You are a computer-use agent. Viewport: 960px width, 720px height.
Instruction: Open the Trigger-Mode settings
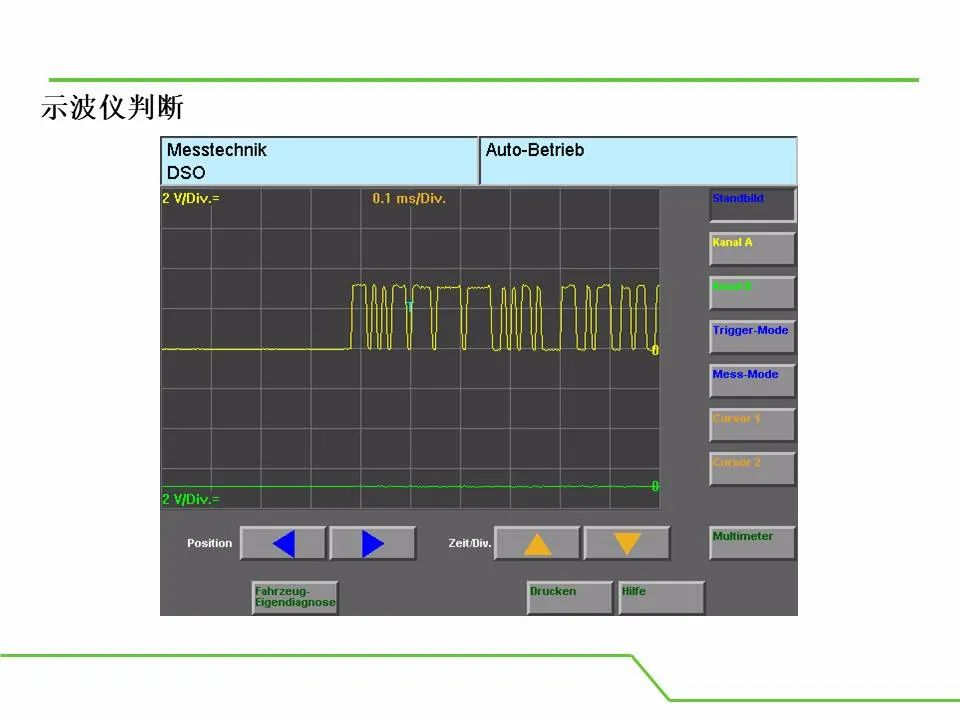click(x=752, y=337)
